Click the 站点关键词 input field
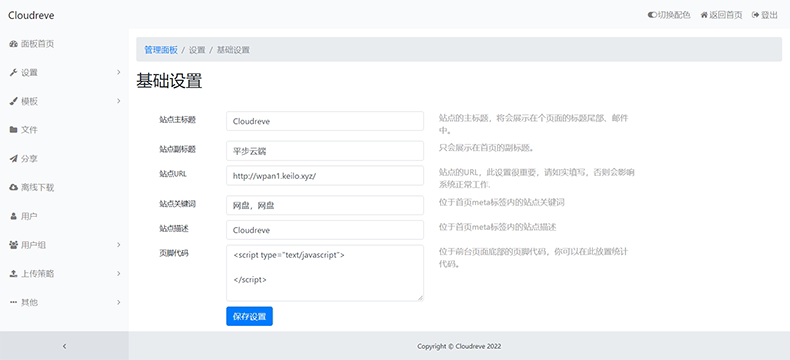Image resolution: width=790 pixels, height=360 pixels. click(325, 205)
